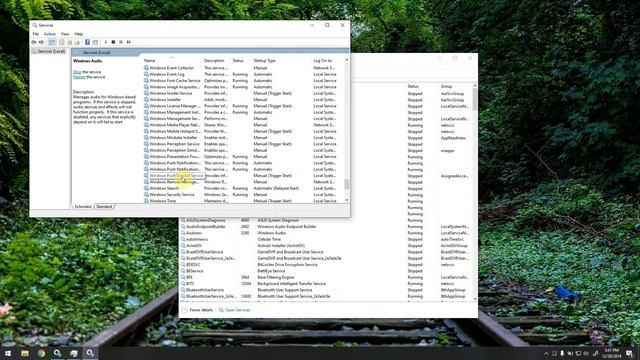Click scrollbar thumb in Services list
Image resolution: width=640 pixels, height=360 pixels.
(x=347, y=184)
